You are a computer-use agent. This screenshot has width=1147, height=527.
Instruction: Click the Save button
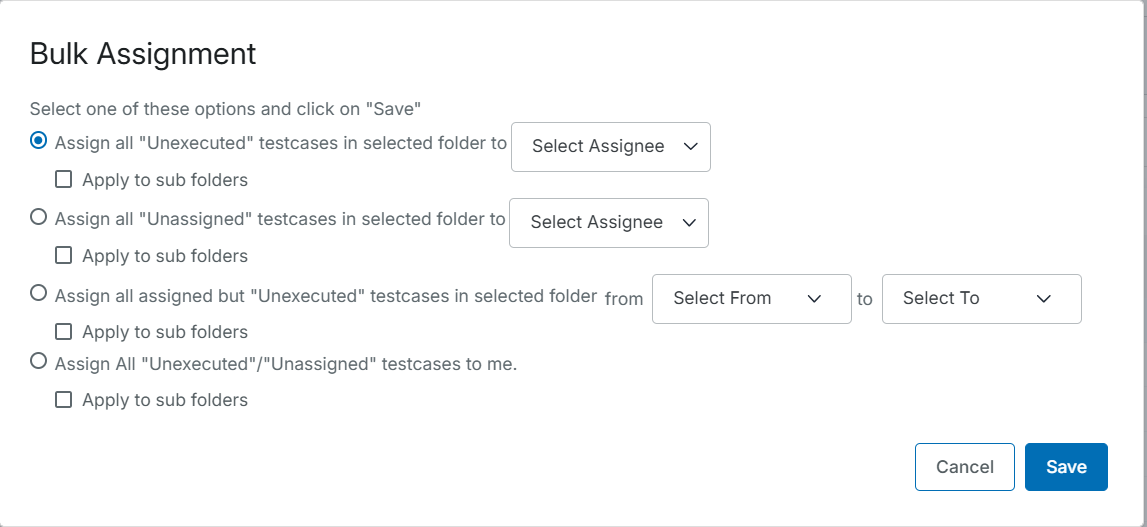(1066, 467)
